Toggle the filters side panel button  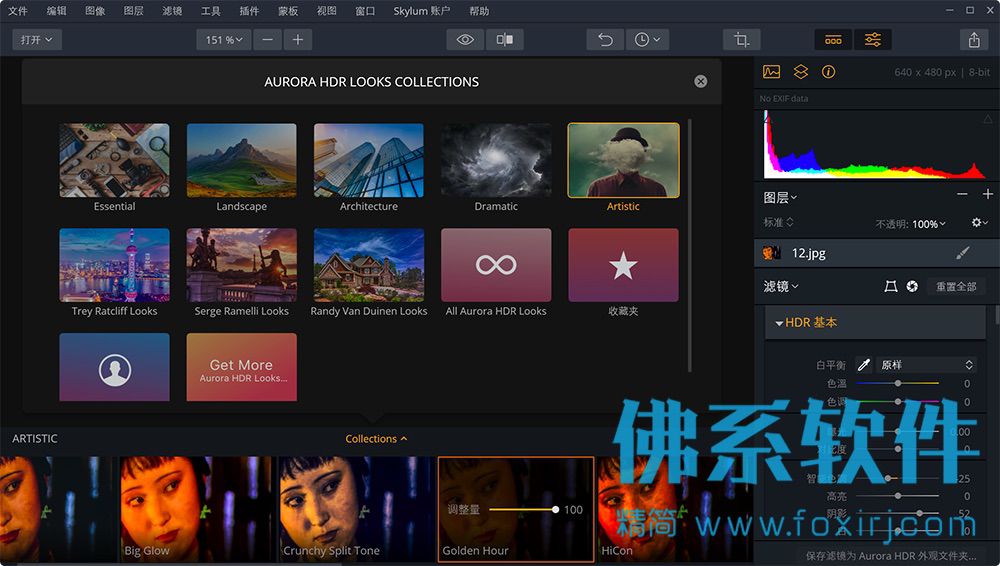[x=872, y=40]
